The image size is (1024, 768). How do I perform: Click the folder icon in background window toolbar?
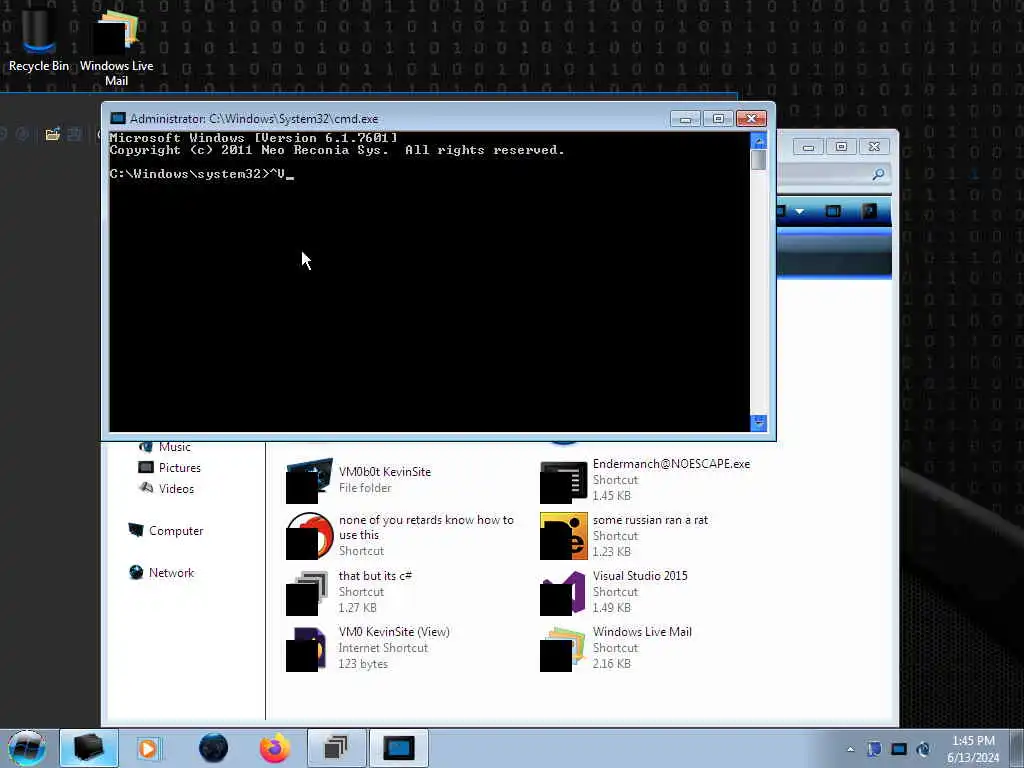coord(53,135)
